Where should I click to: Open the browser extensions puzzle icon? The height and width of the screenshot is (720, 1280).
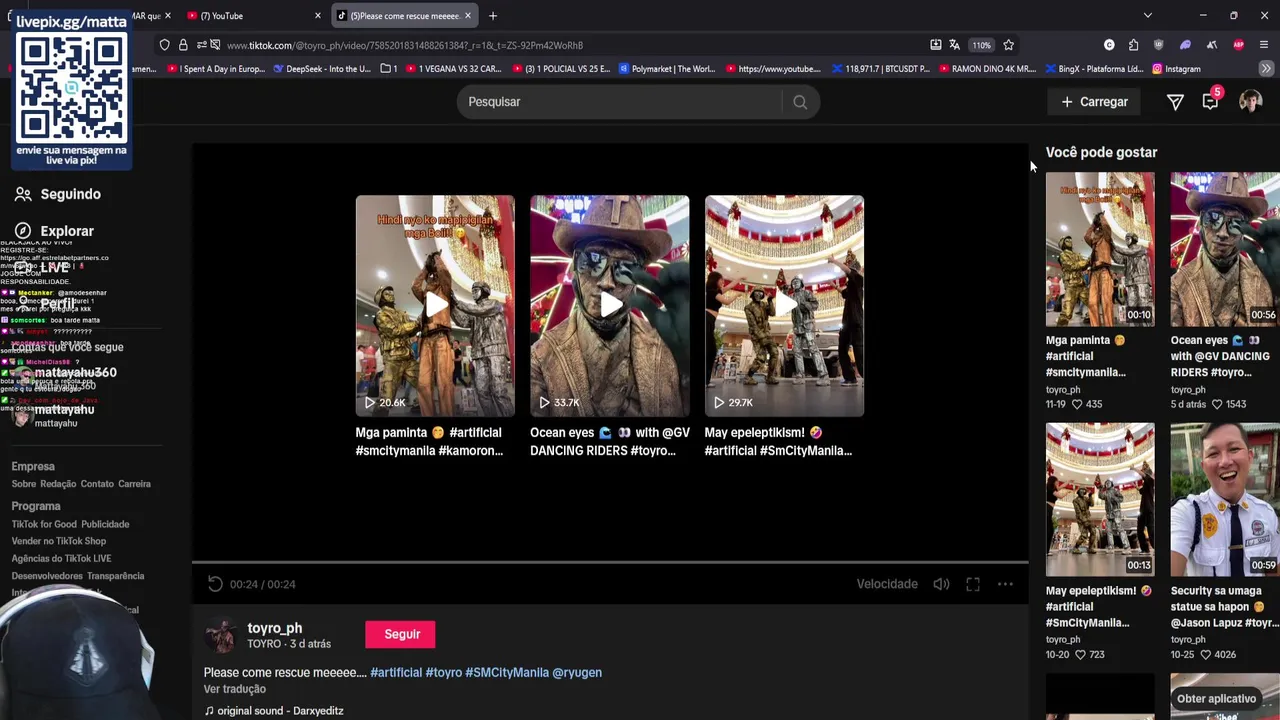[1133, 45]
